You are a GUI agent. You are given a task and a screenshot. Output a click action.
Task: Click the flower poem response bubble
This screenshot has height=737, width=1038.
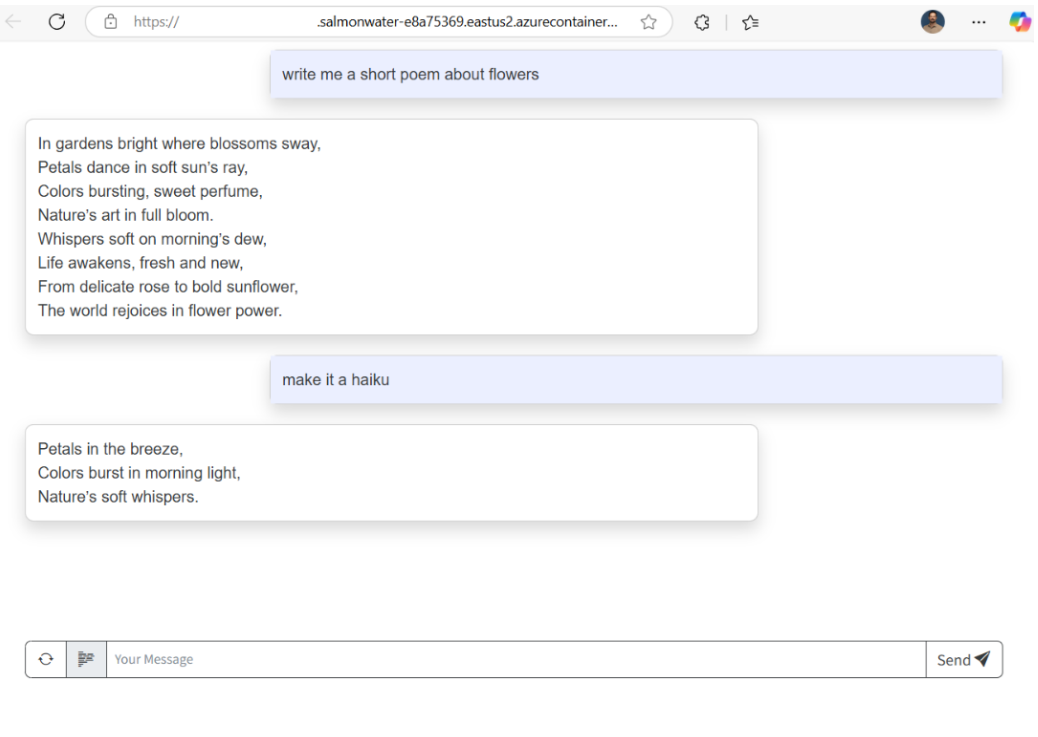(x=391, y=226)
